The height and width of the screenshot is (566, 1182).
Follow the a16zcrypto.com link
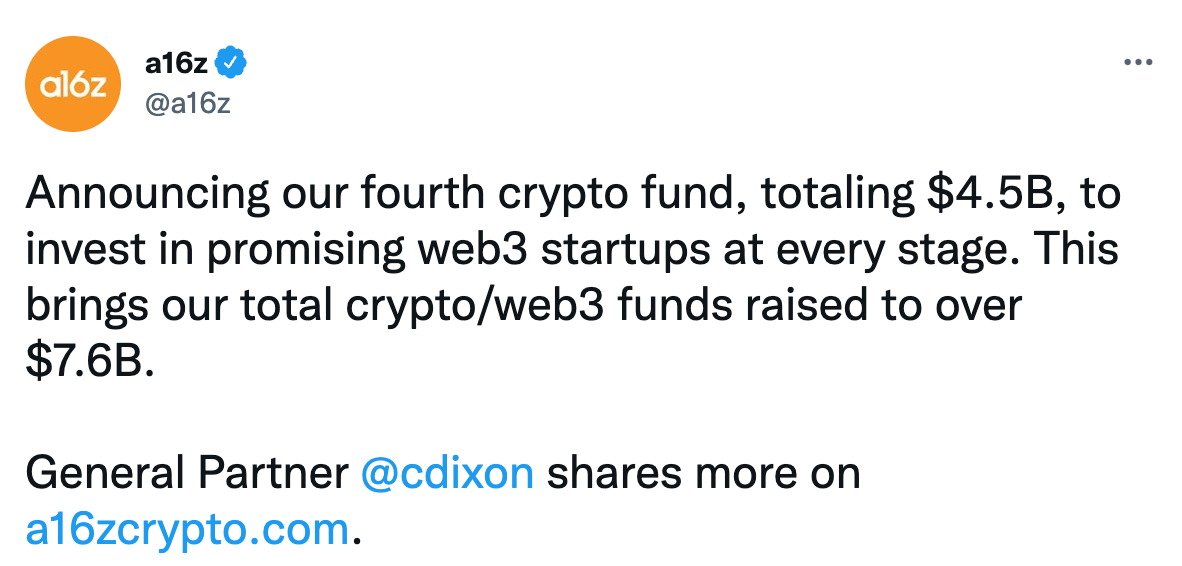tap(187, 530)
